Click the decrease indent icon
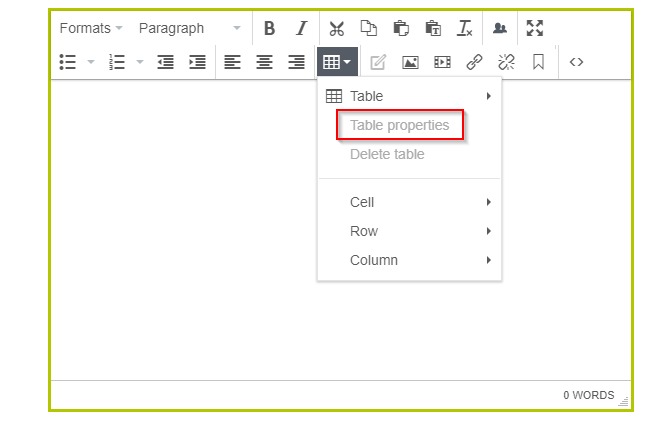The height and width of the screenshot is (423, 651). pyautogui.click(x=165, y=62)
